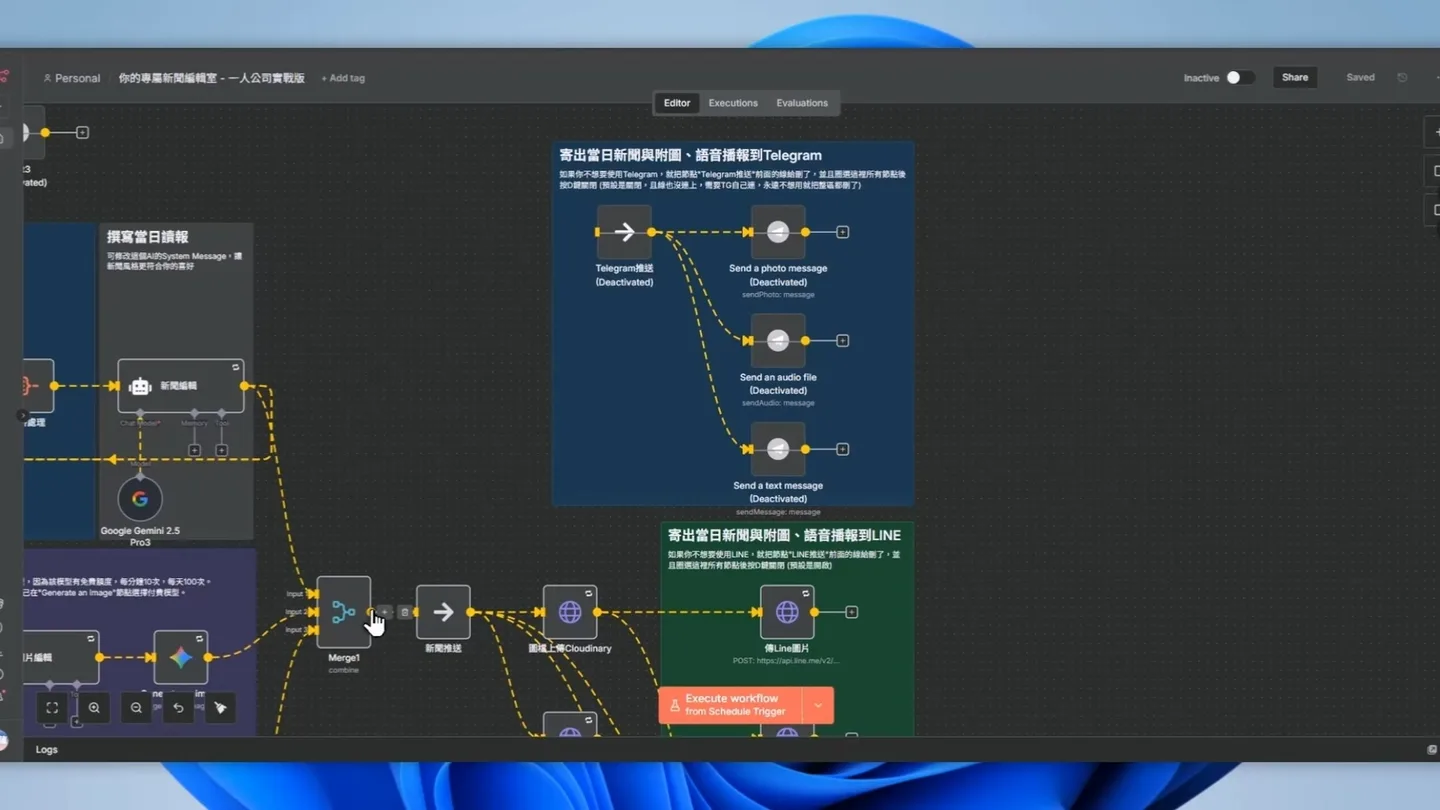Open the 新聞編輯 AI agent node

(x=181, y=386)
